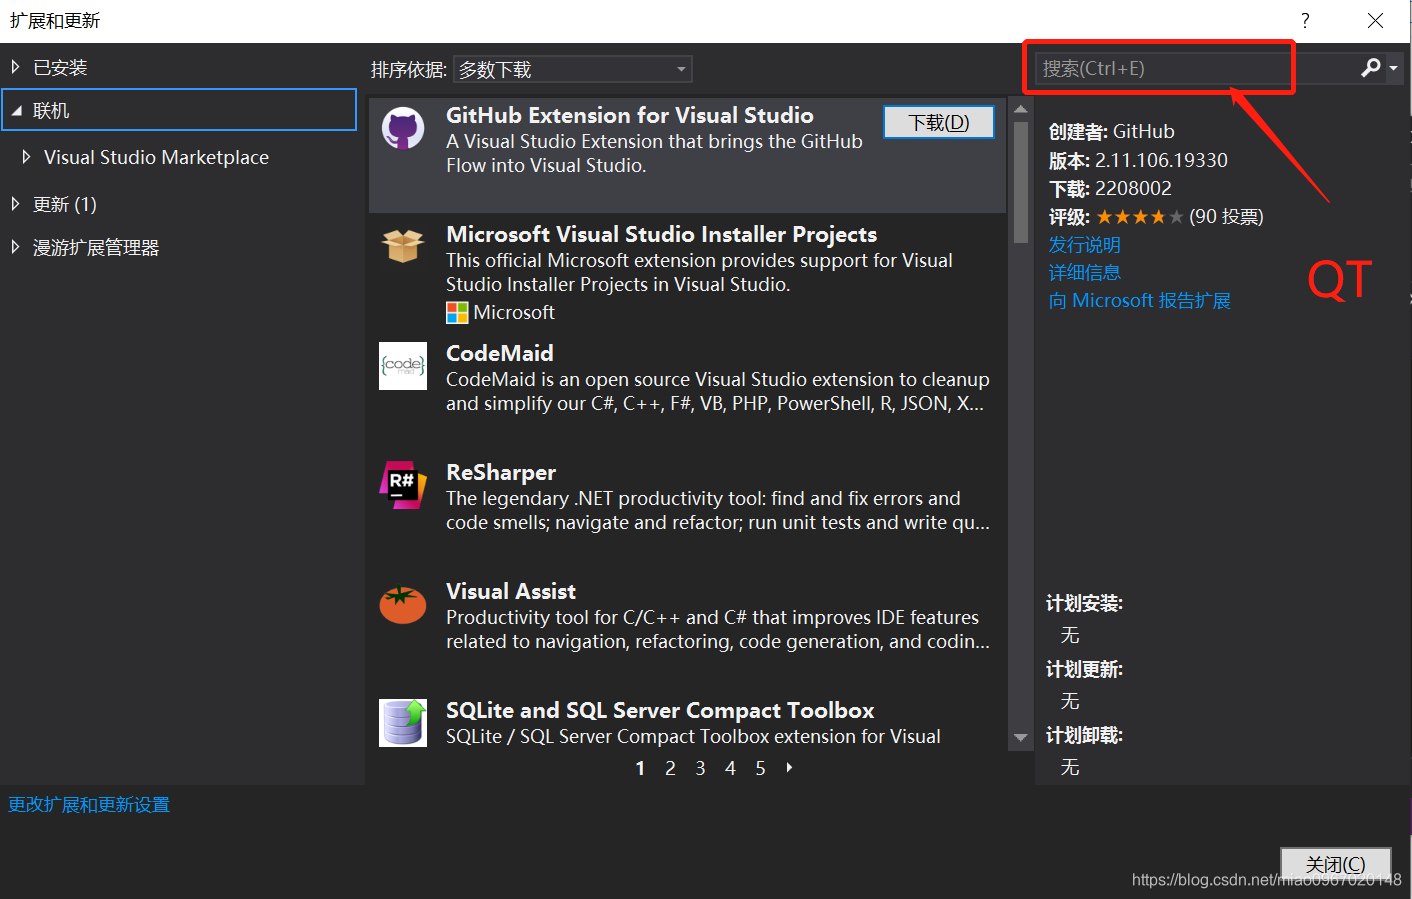Image resolution: width=1412 pixels, height=899 pixels.
Task: Go to results page 3
Action: point(700,768)
